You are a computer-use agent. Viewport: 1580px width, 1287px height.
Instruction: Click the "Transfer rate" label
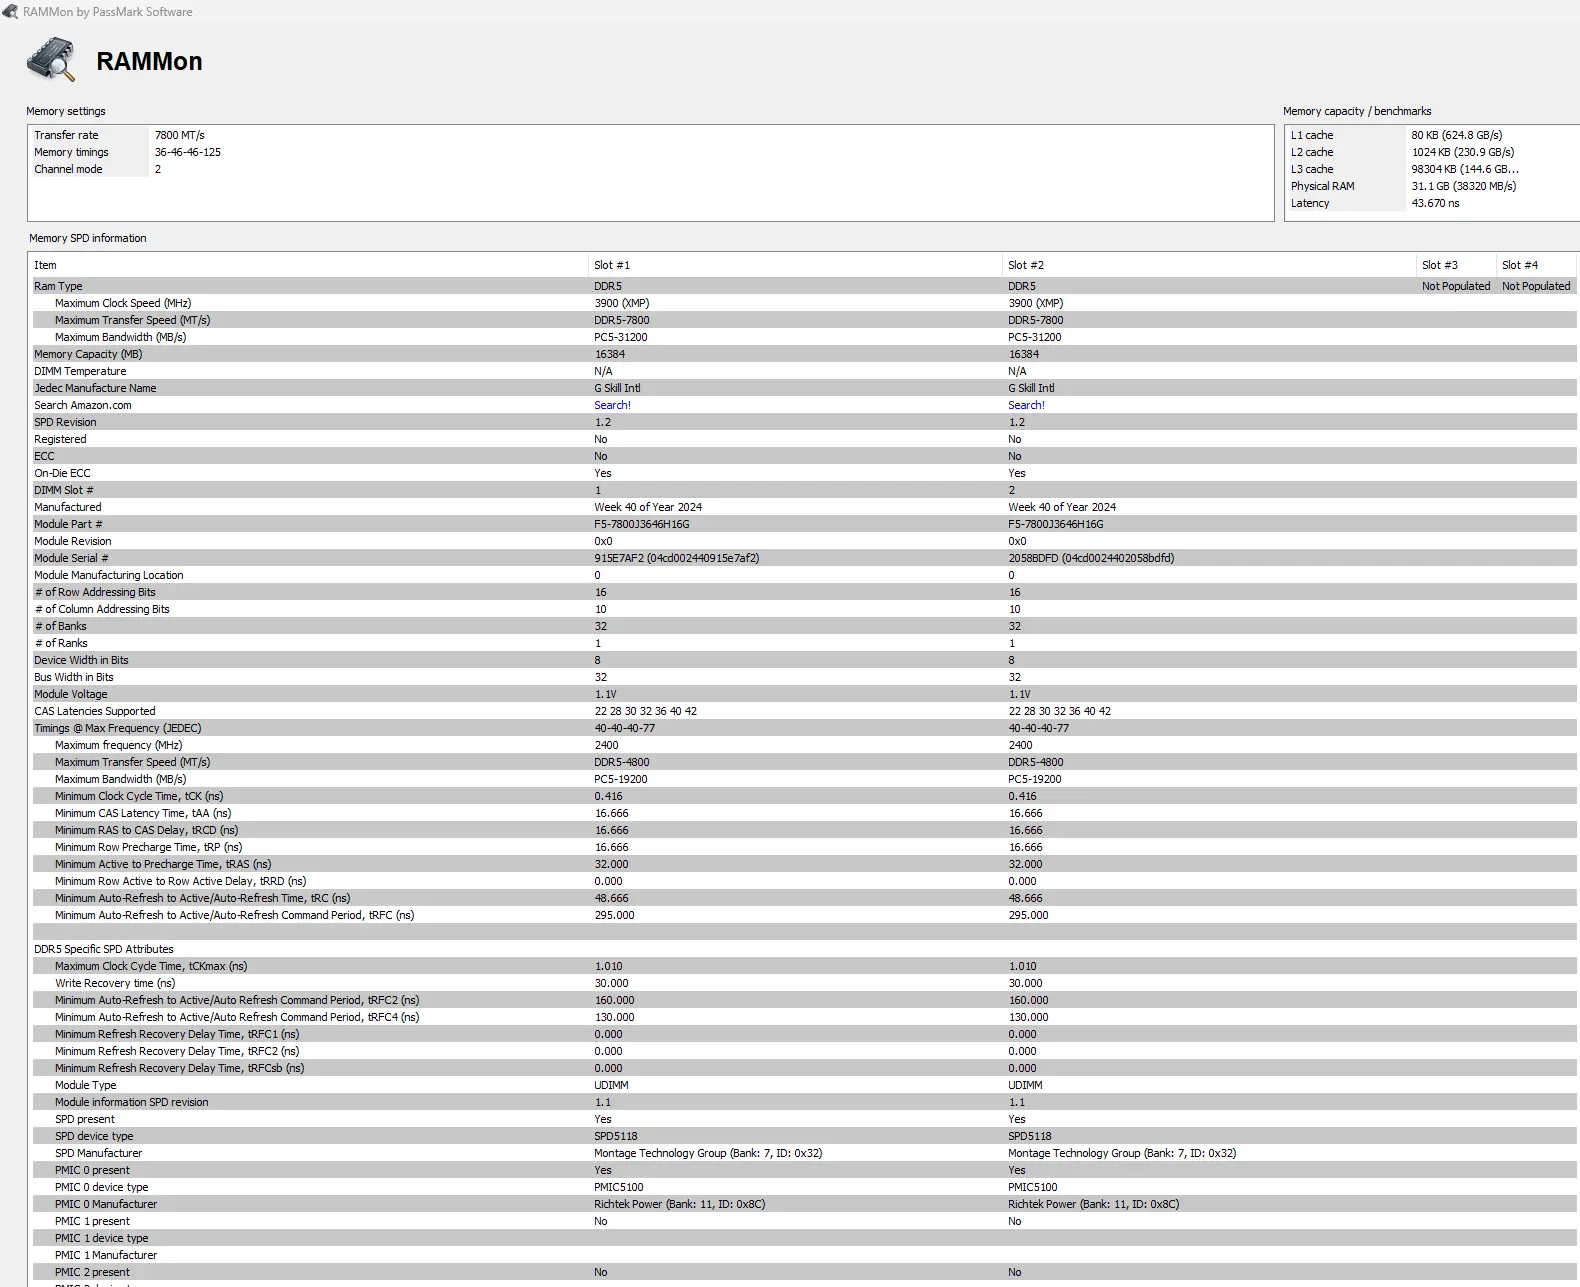(66, 135)
